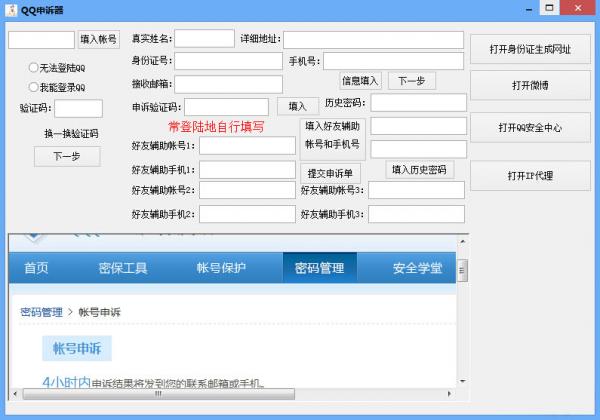Screen dimensions: 600x420
Task: Open the 安全学堂 navigation tab
Action: pos(417,268)
